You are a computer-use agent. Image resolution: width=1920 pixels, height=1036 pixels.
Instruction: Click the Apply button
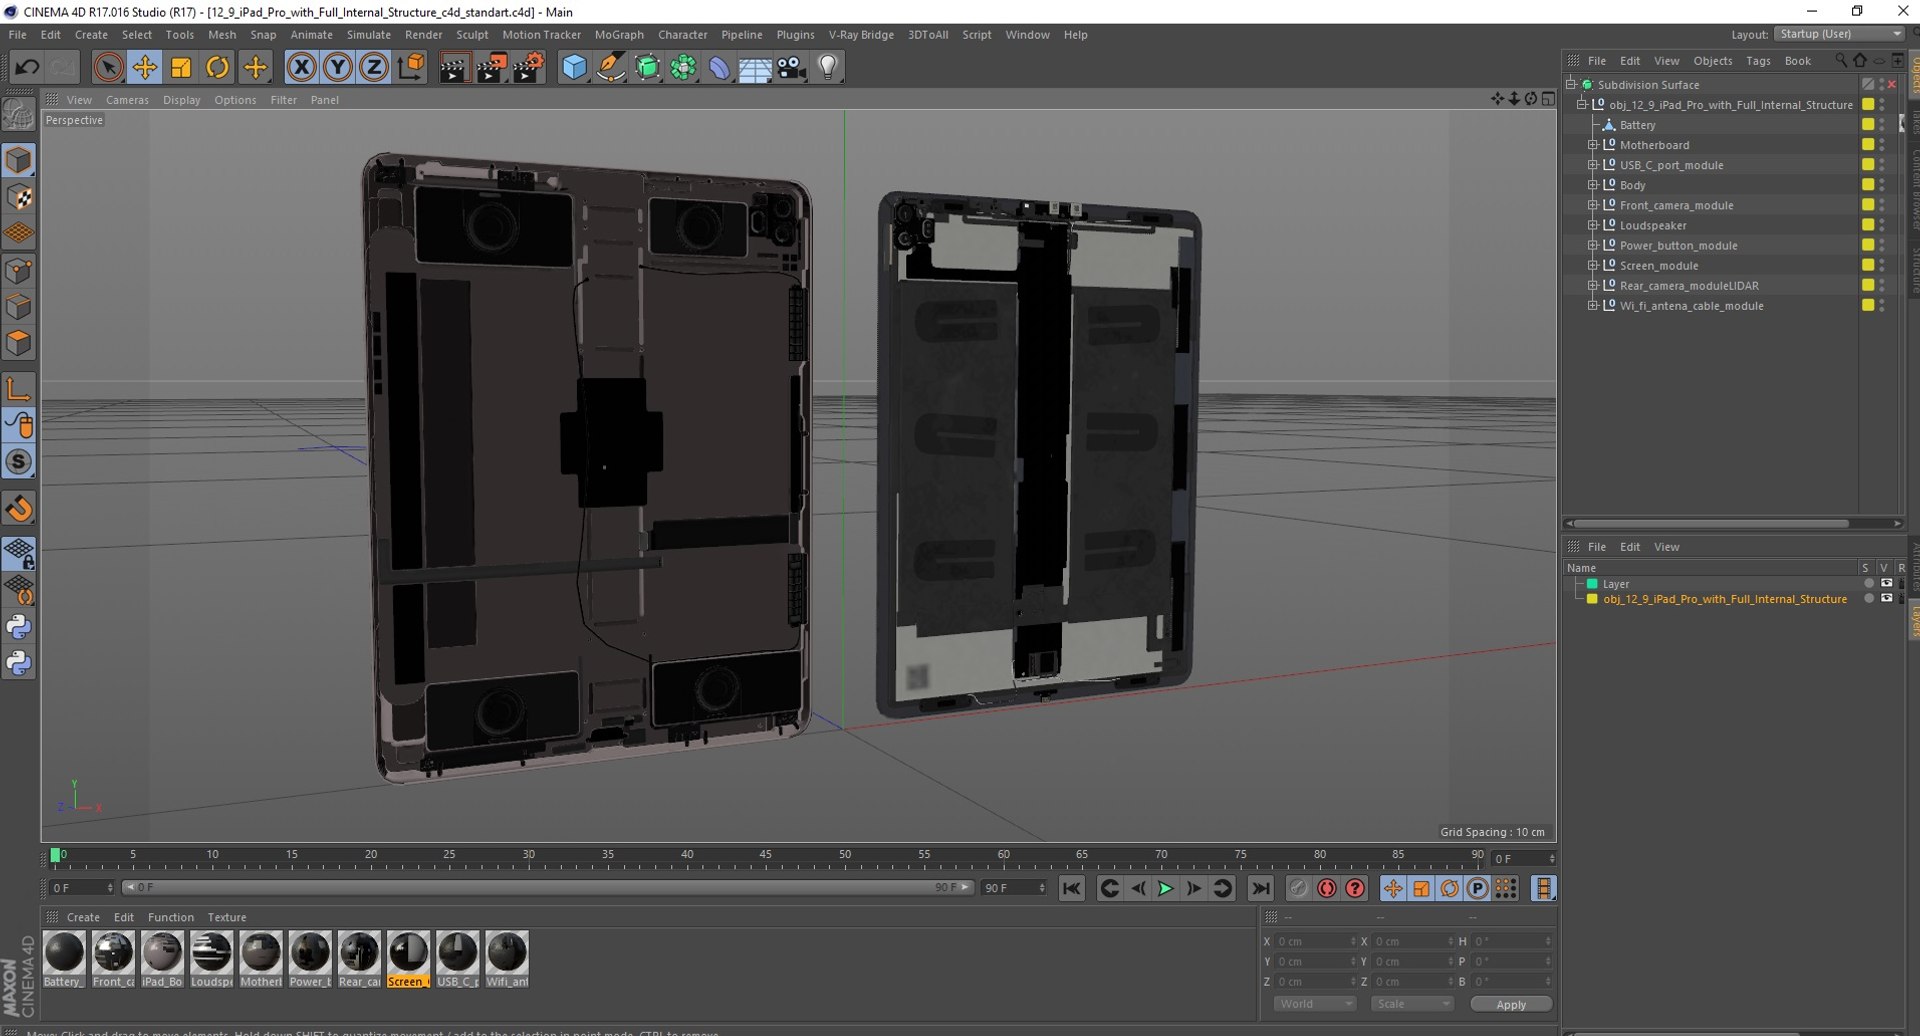1510,1004
